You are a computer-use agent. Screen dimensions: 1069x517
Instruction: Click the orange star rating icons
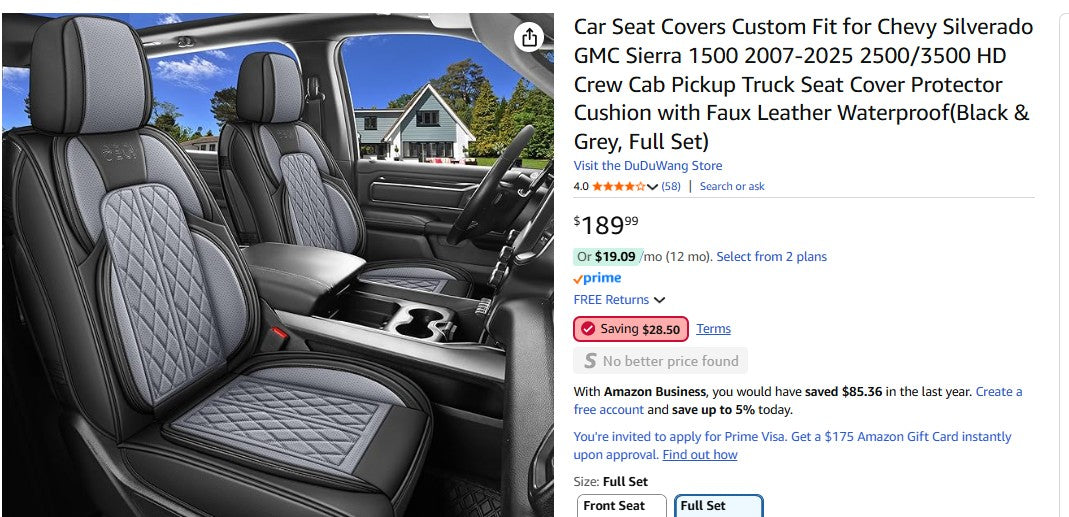click(x=618, y=187)
